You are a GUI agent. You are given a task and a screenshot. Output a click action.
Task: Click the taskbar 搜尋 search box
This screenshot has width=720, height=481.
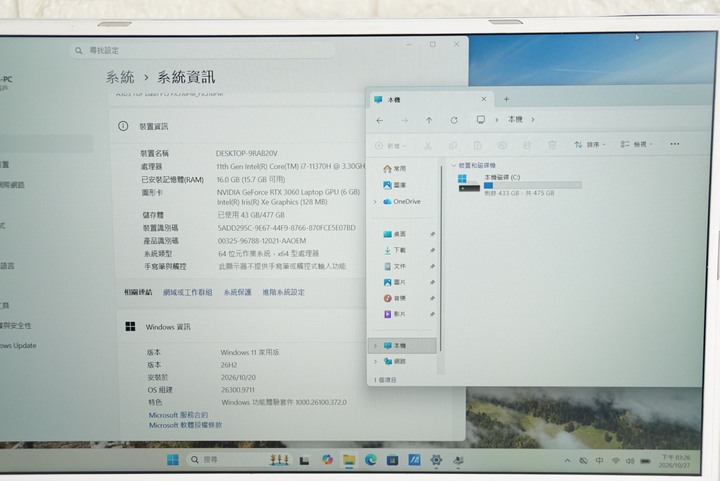tap(239, 459)
